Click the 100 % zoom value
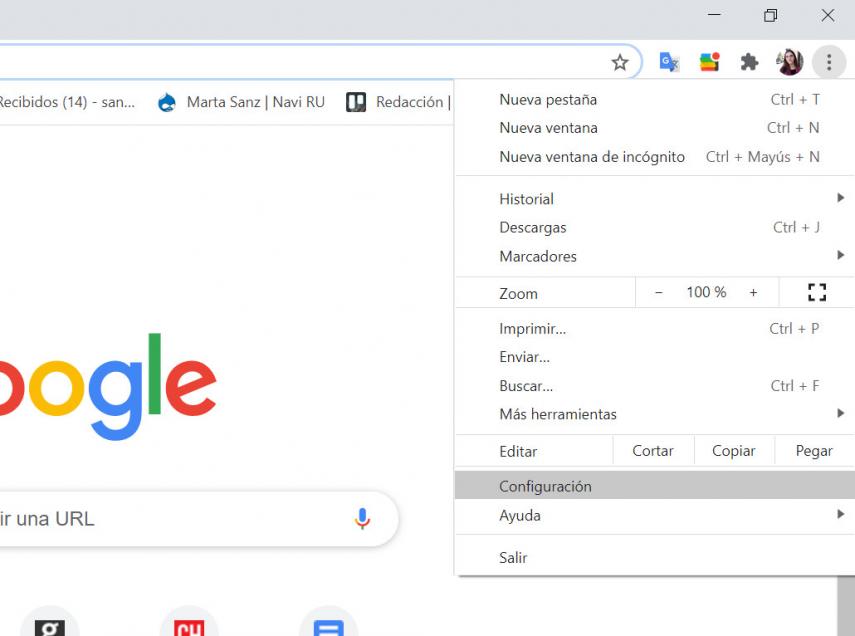This screenshot has height=636, width=855. (706, 292)
